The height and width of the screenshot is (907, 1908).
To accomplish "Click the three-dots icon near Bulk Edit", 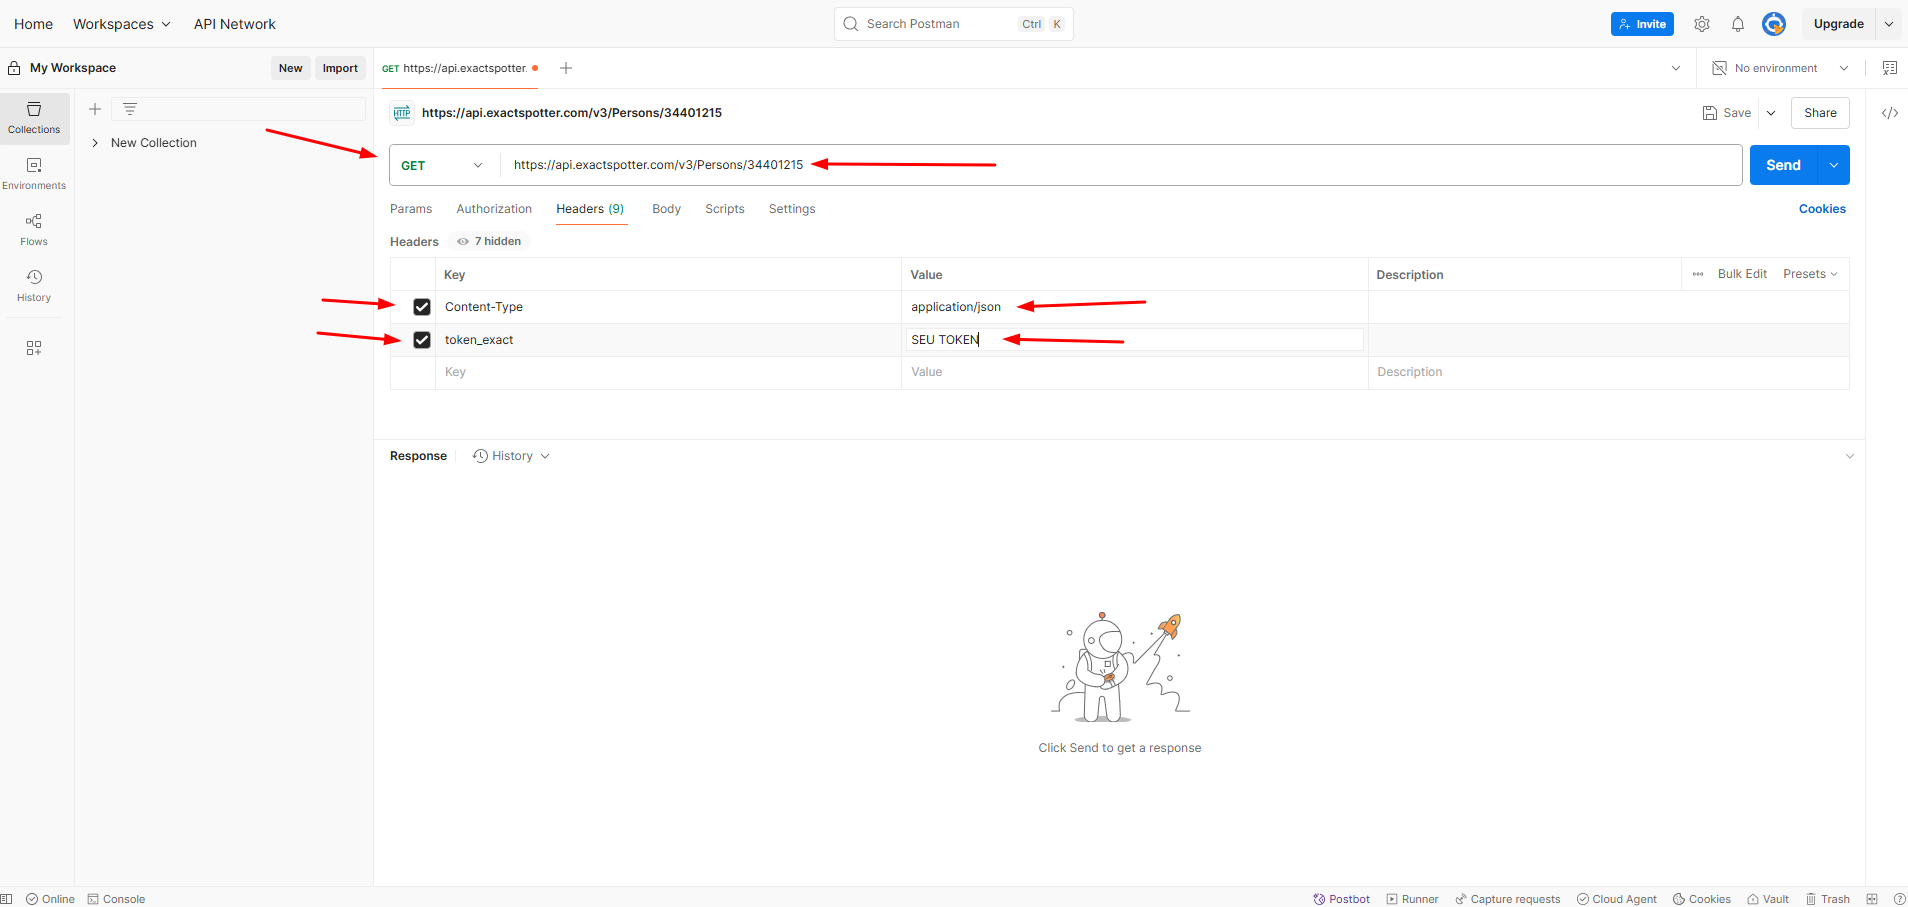I will coord(1698,274).
